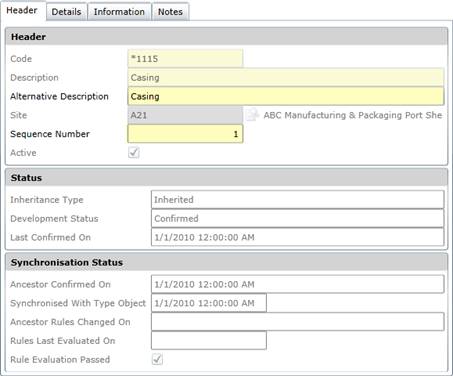Click the Description field showing Casing
This screenshot has height=376, width=453.
[x=286, y=77]
